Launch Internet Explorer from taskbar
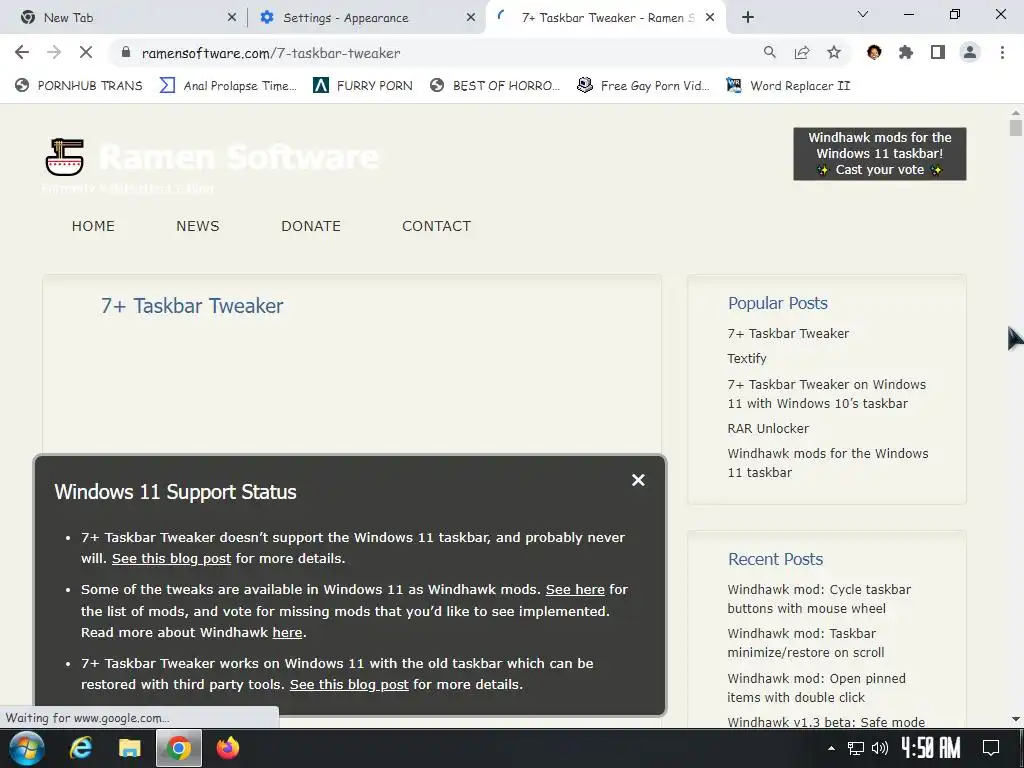Screen dimensions: 1024x768 pyautogui.click(x=81, y=748)
